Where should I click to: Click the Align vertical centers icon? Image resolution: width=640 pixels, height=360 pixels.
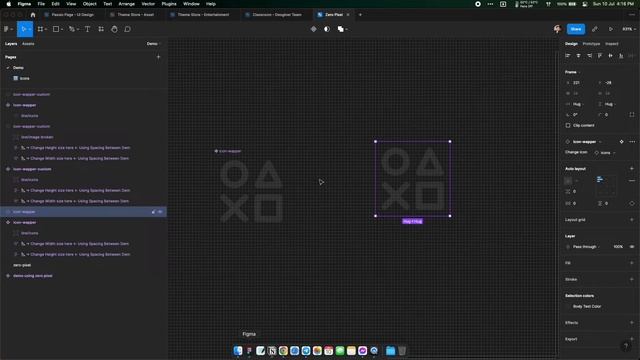point(610,56)
